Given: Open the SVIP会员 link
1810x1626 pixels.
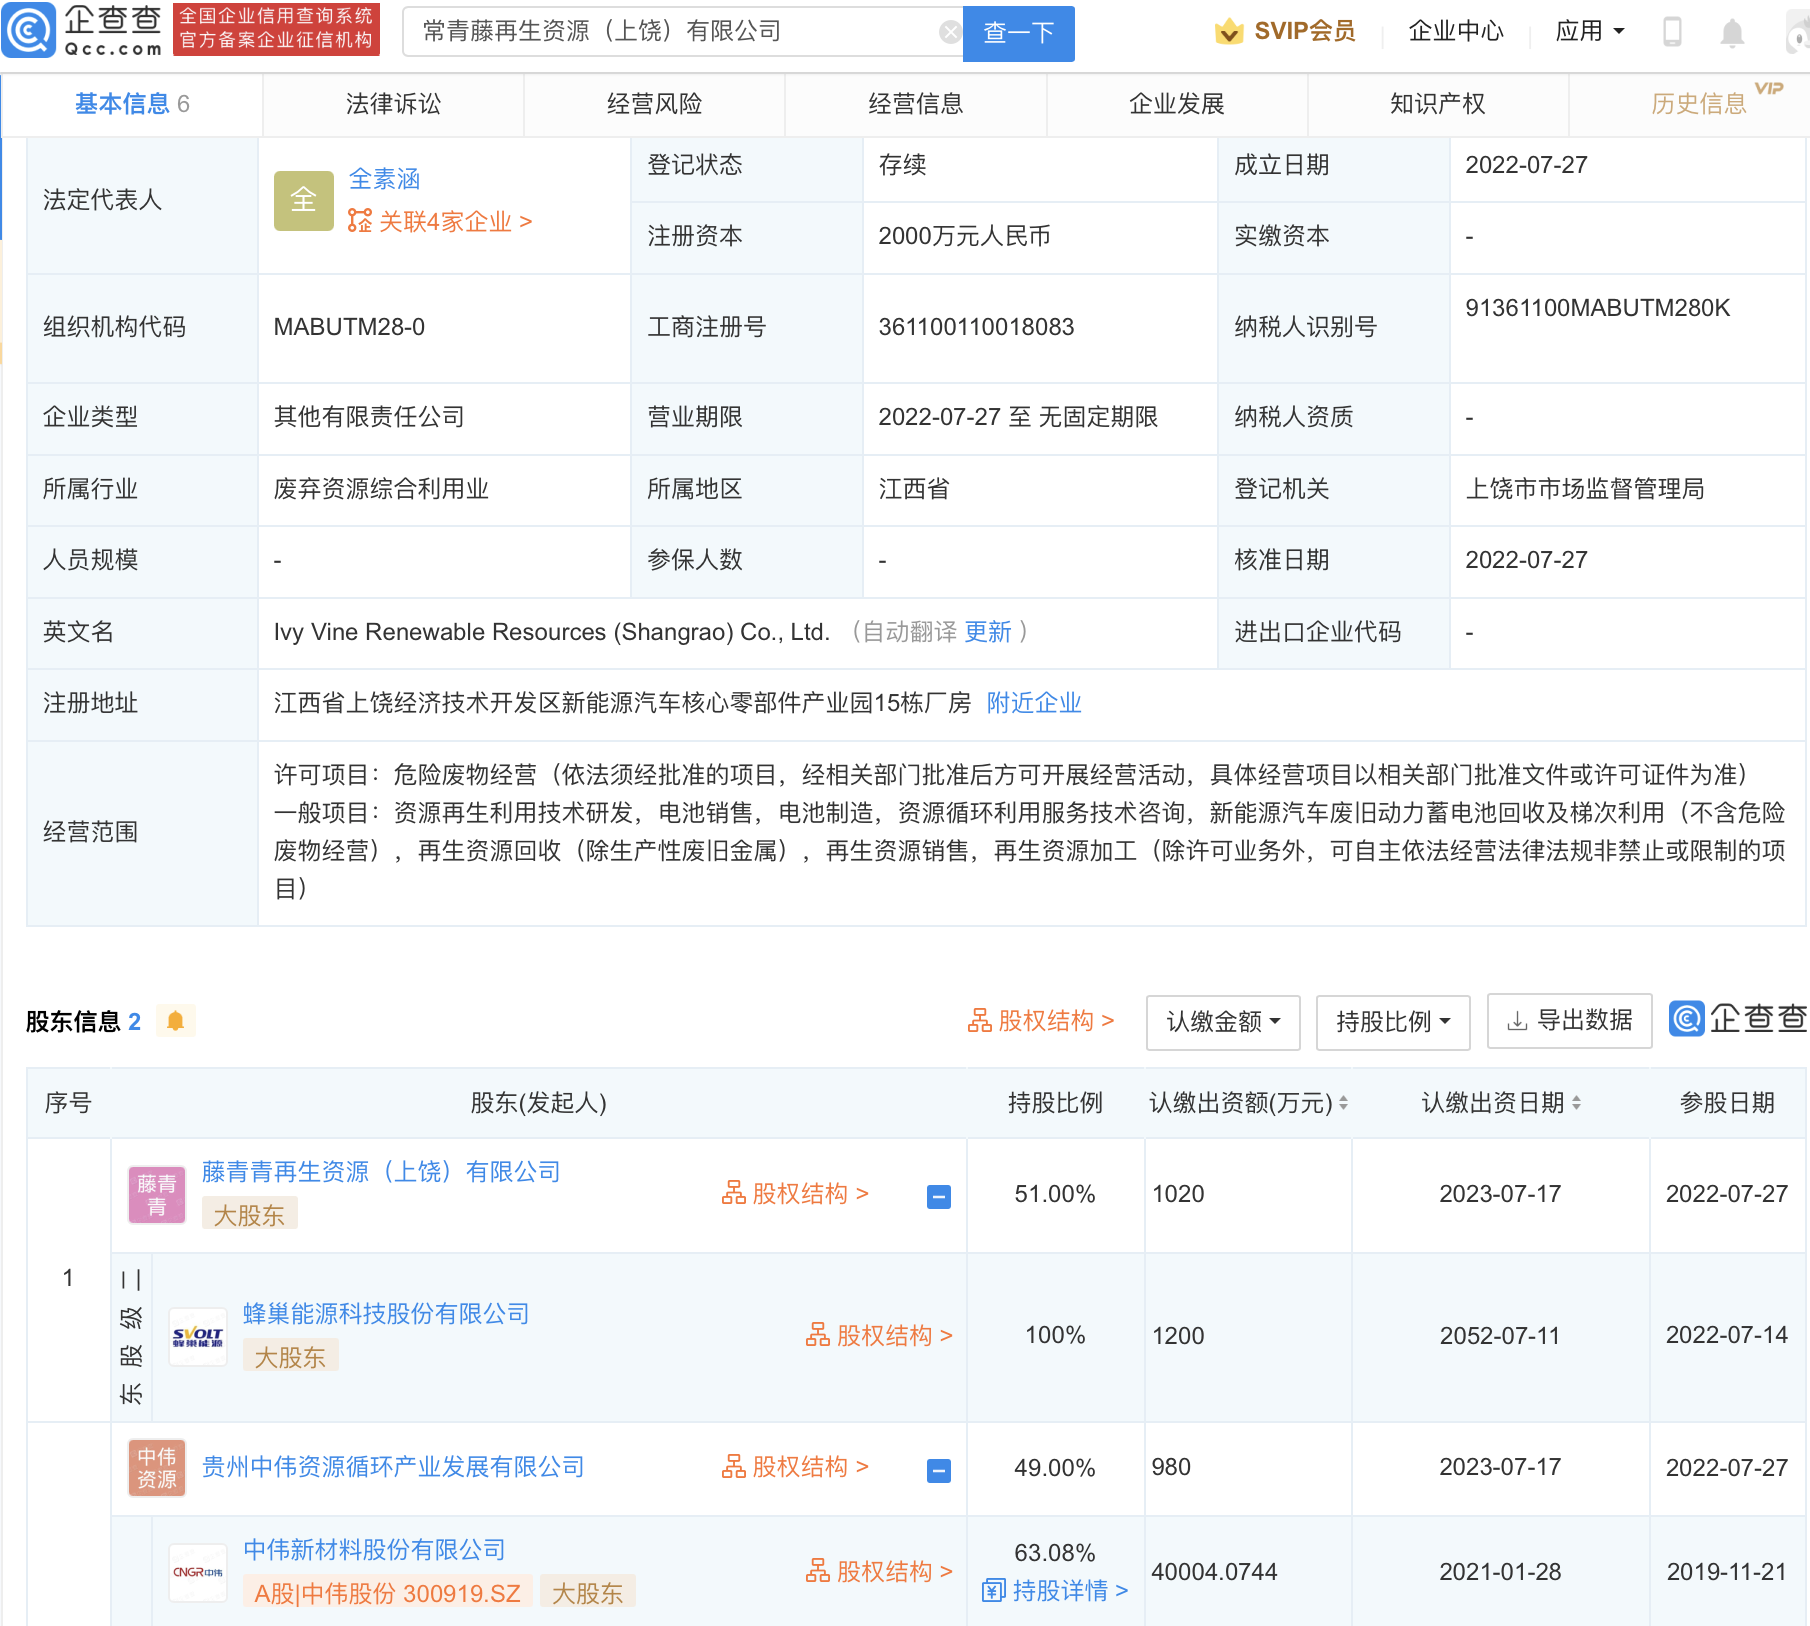Looking at the screenshot, I should coord(1305,31).
